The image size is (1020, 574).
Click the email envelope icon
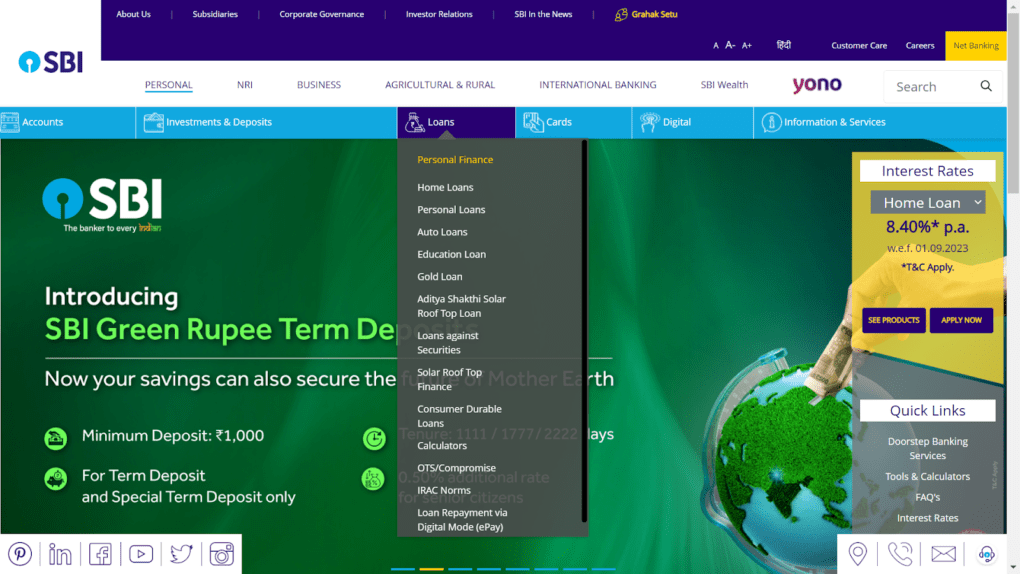click(x=943, y=554)
